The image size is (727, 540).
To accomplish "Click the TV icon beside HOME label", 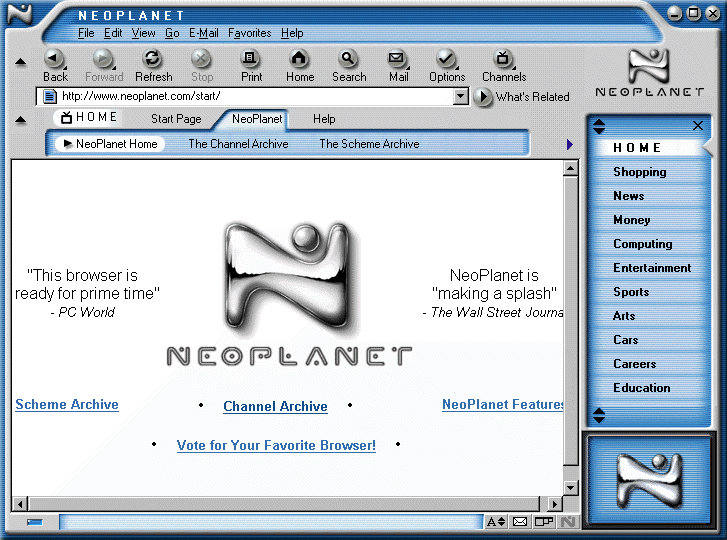I will [x=67, y=117].
